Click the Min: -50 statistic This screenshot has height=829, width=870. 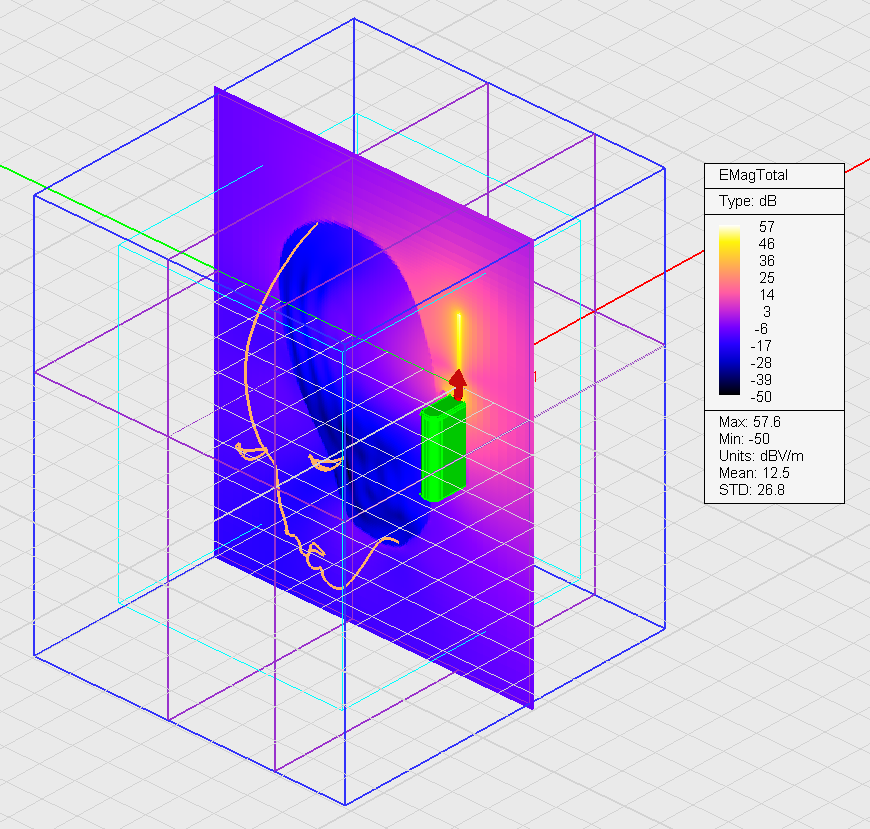(745, 438)
